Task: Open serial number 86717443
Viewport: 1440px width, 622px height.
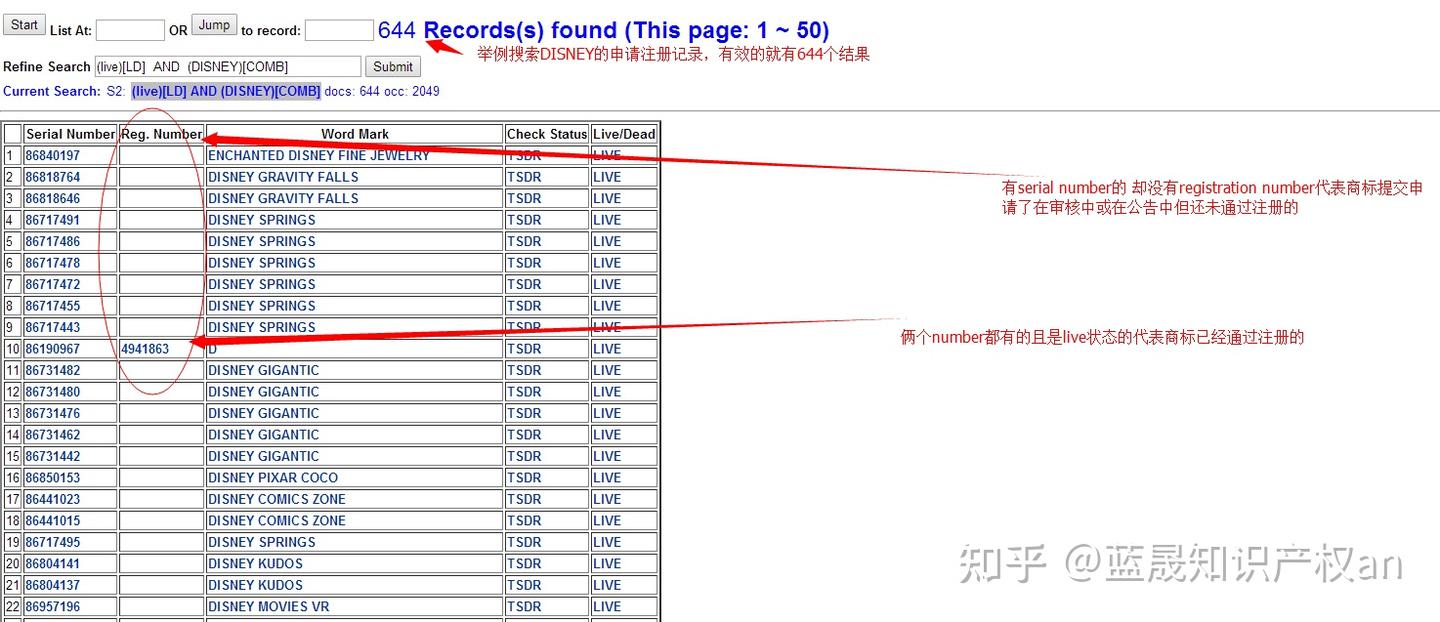Action: coord(53,327)
